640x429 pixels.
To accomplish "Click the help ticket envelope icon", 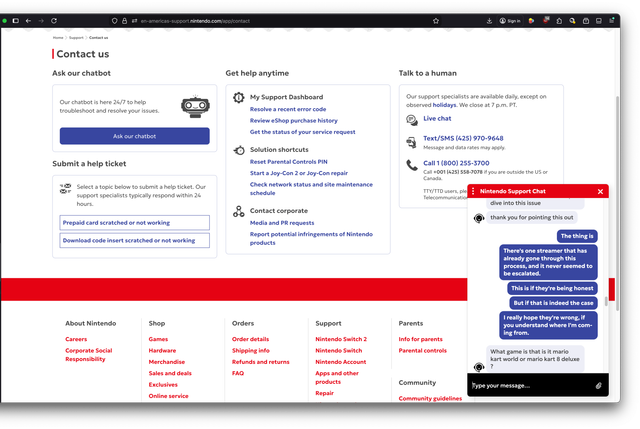I will coord(65,189).
